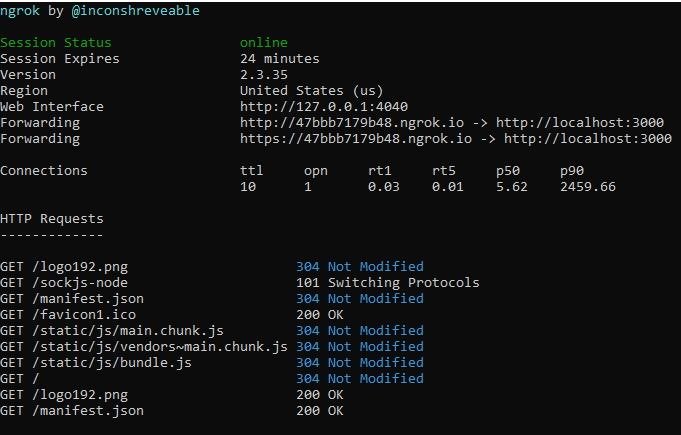Click the 2459.66 p90 value
Screen dimensions: 681x435
(x=588, y=187)
